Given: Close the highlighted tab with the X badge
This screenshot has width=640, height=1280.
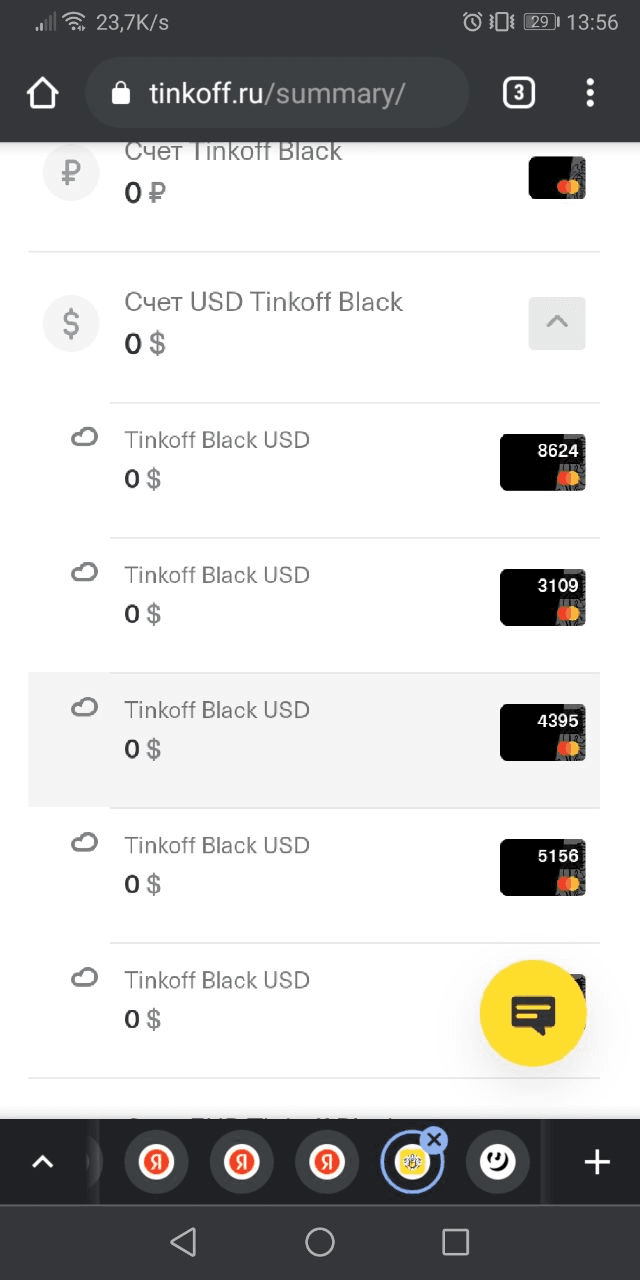Looking at the screenshot, I should tap(434, 1139).
